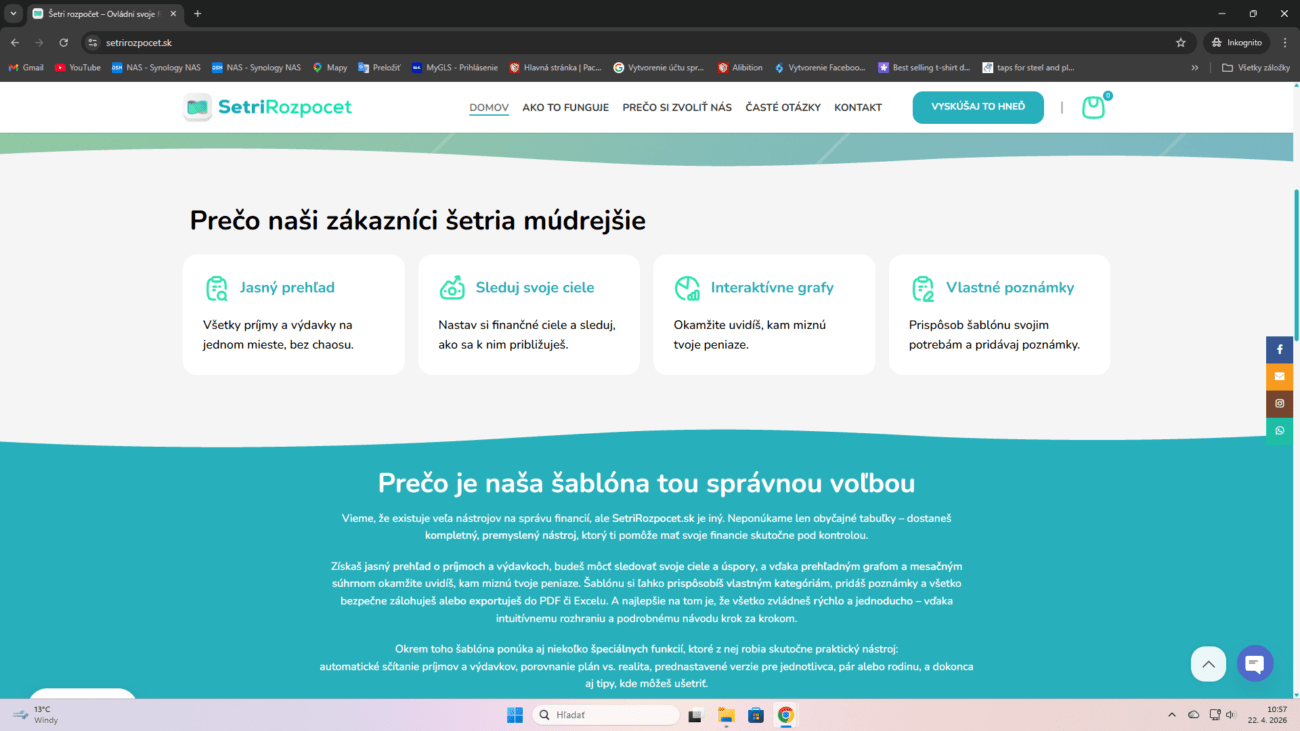This screenshot has width=1300, height=731.
Task: Expand hidden system tray icons
Action: [x=1170, y=714]
